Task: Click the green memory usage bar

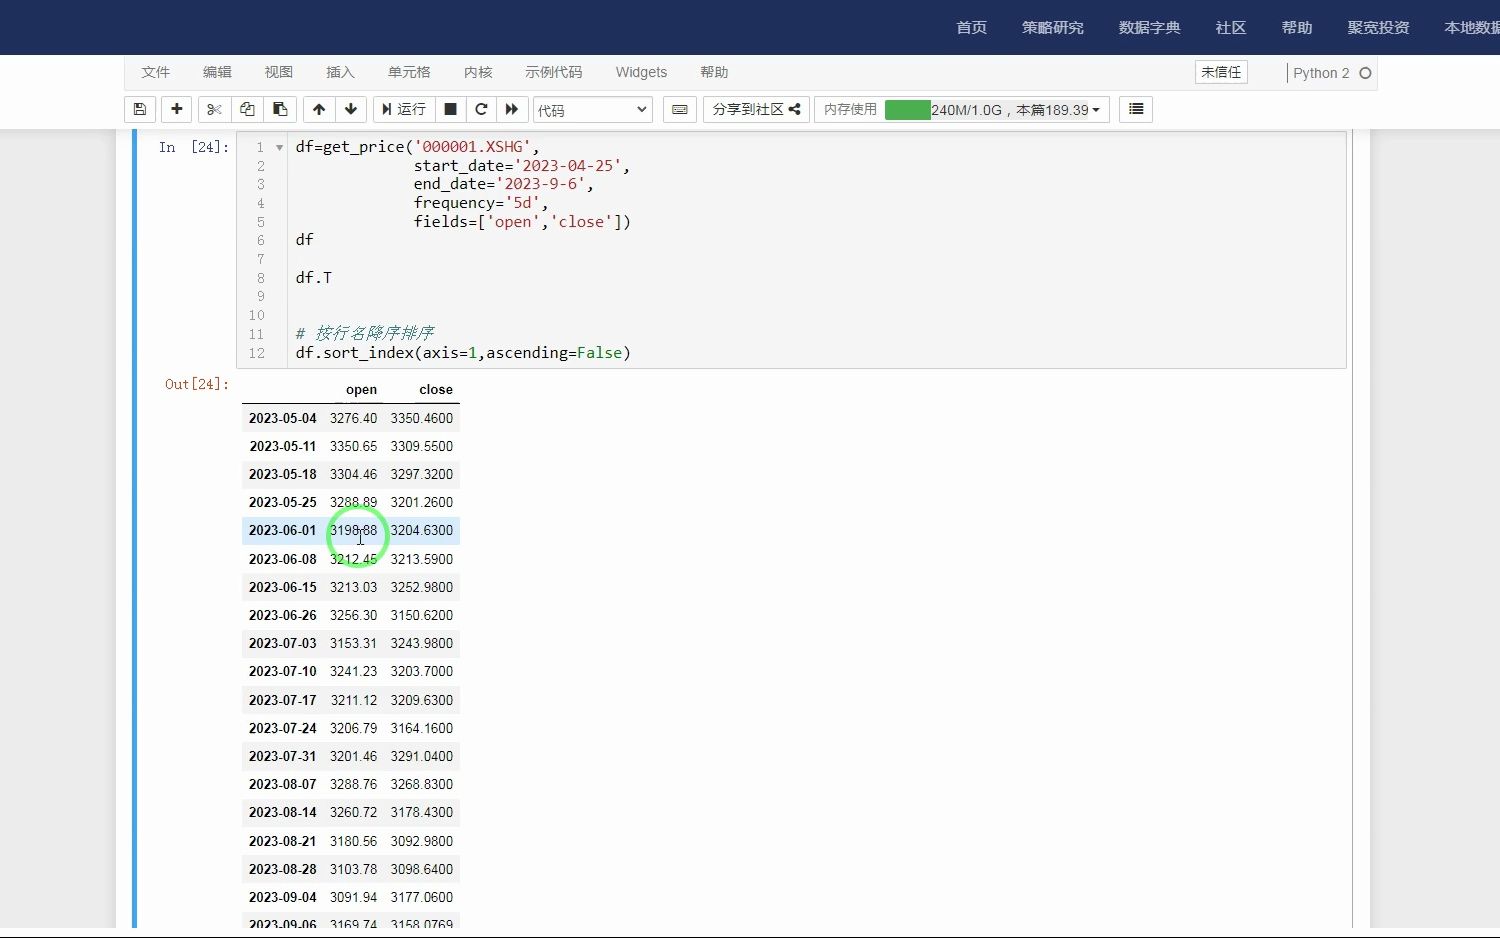Action: [x=908, y=109]
